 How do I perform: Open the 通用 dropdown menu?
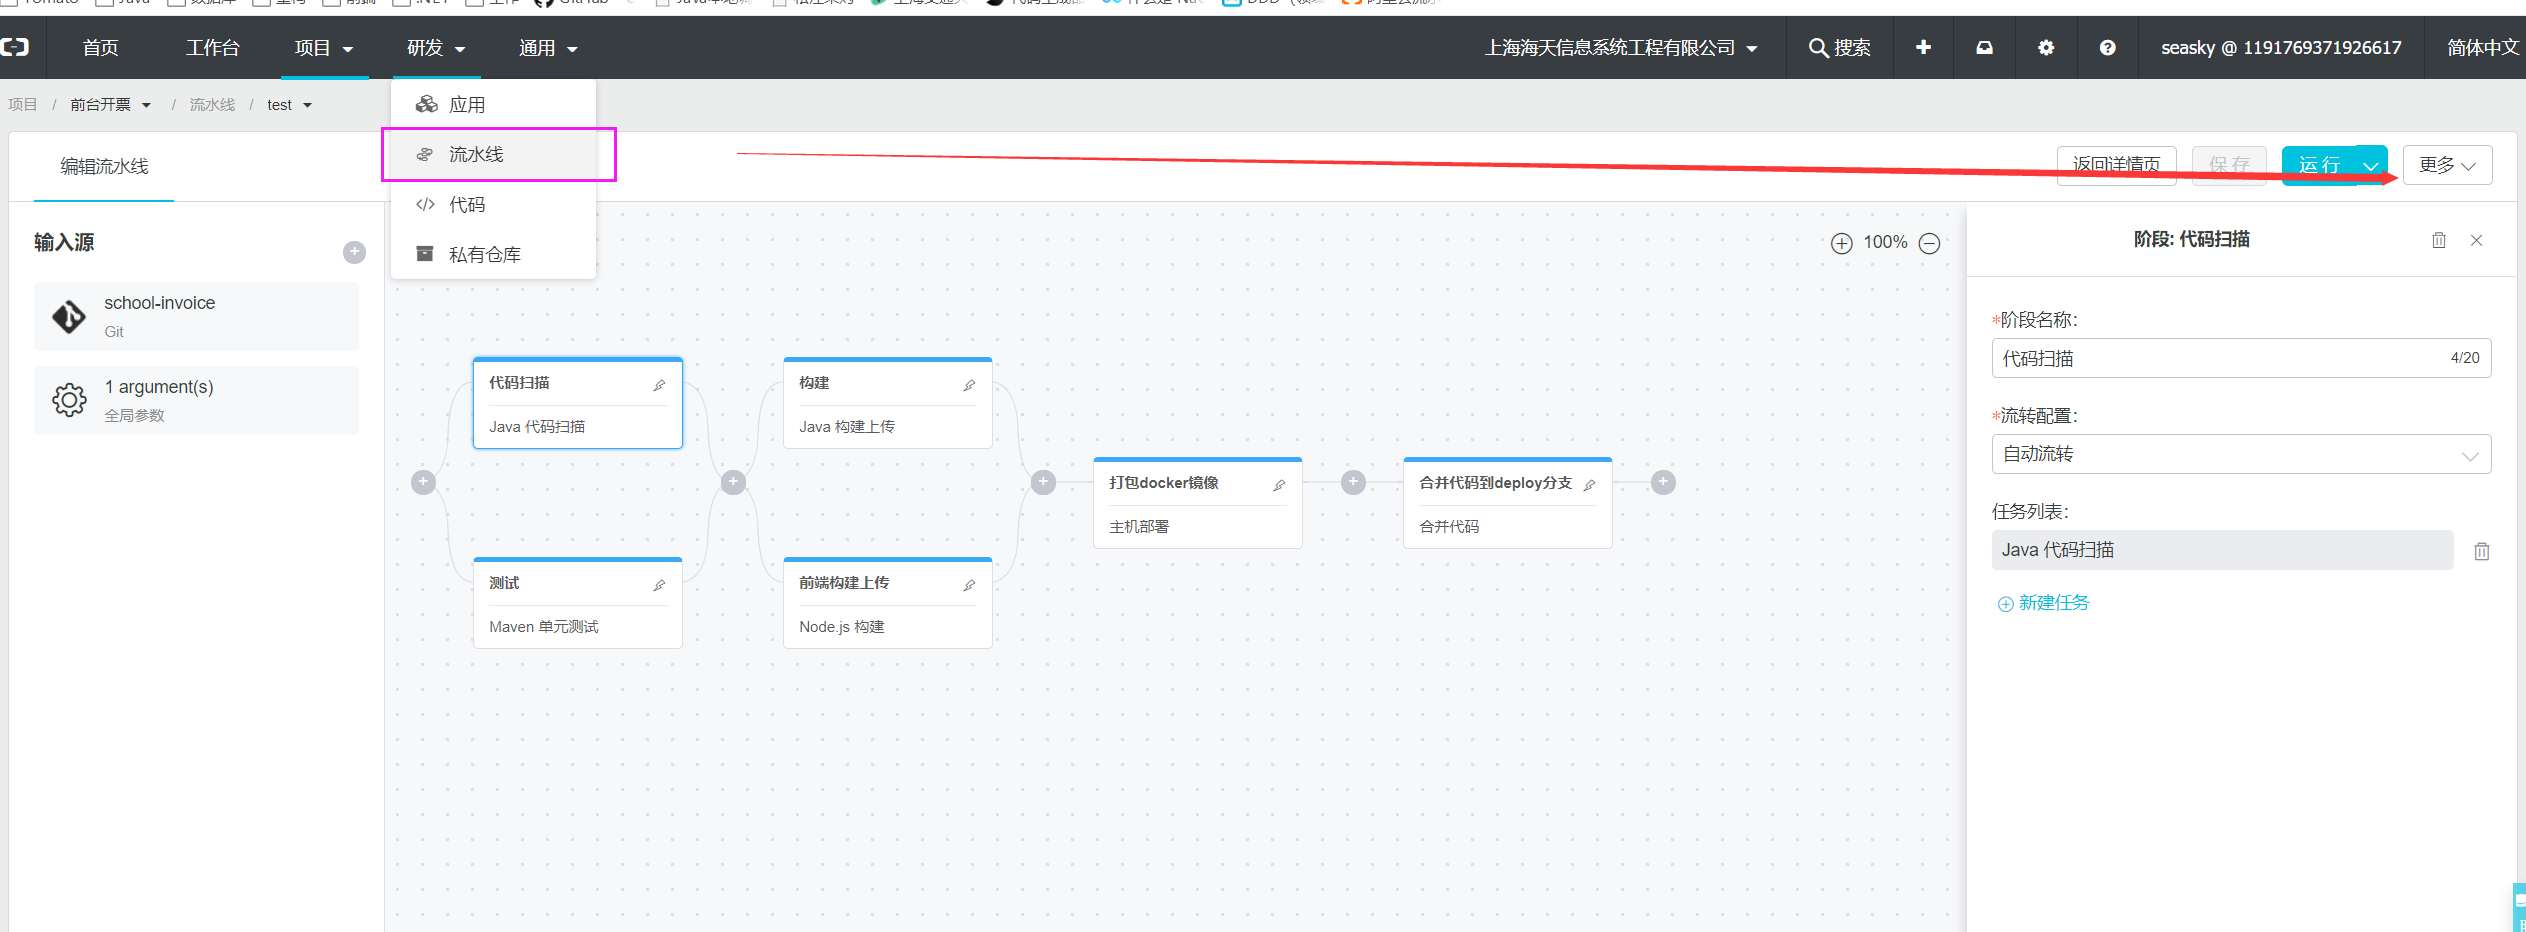548,48
